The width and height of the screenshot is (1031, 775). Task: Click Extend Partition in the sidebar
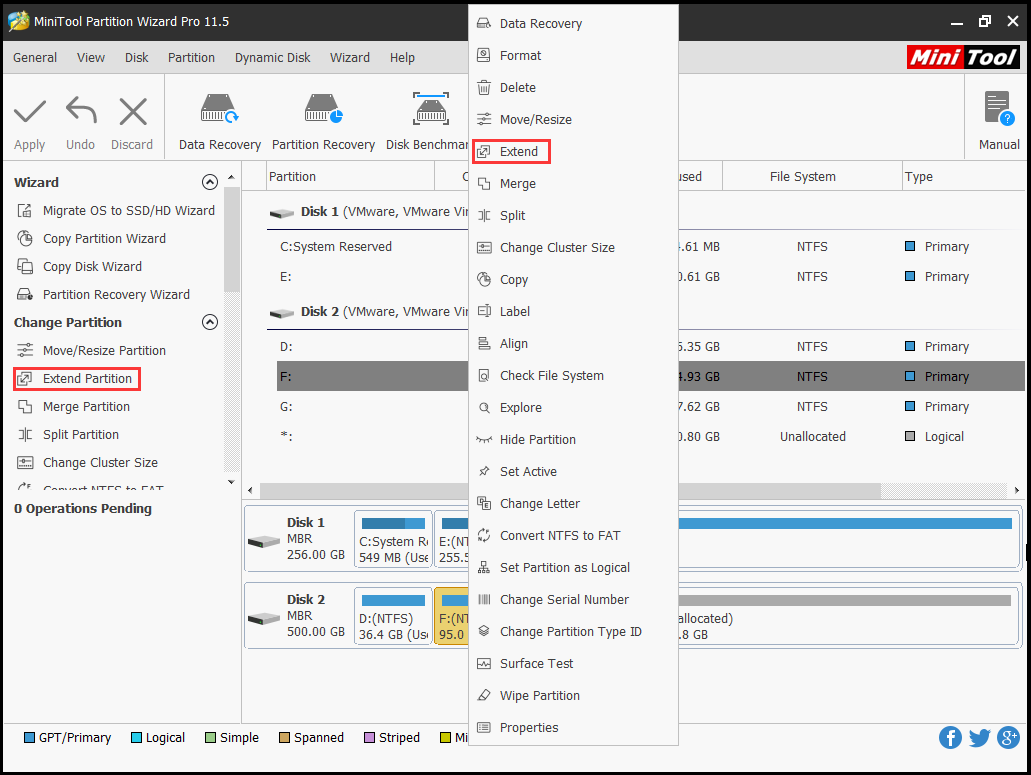point(77,379)
